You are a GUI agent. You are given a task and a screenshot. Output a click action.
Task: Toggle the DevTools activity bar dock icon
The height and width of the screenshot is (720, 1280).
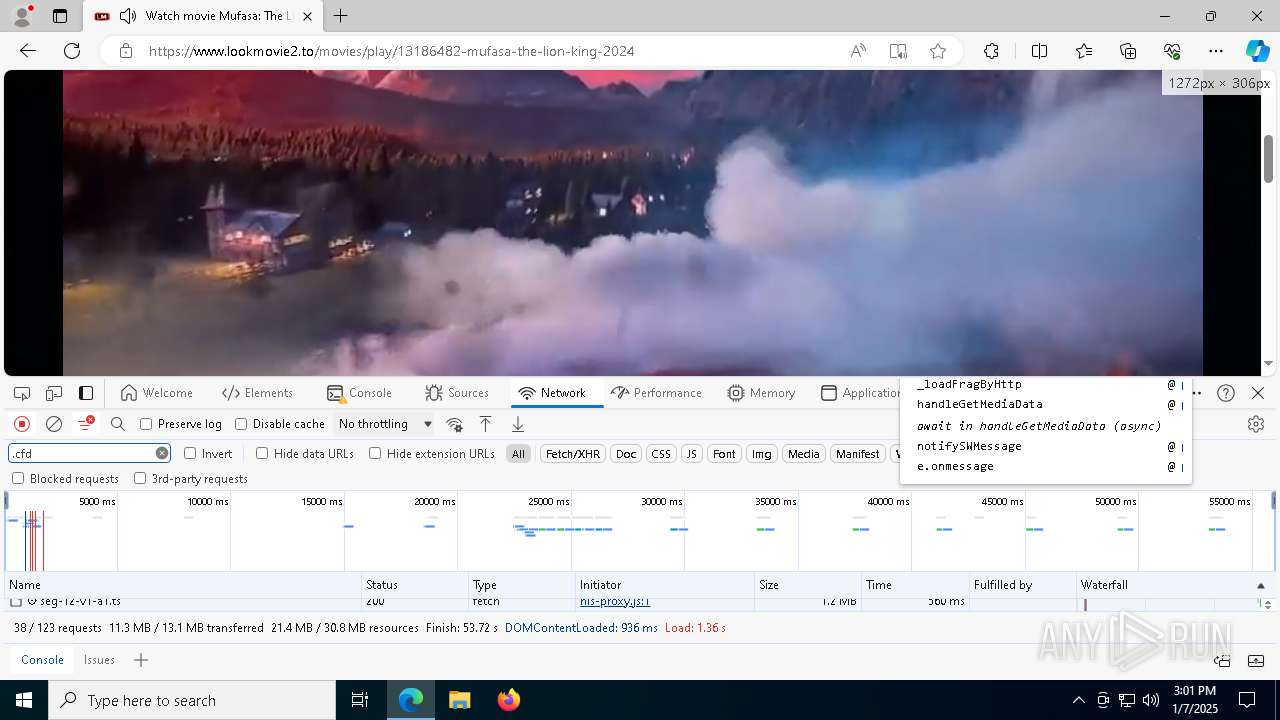tap(86, 393)
